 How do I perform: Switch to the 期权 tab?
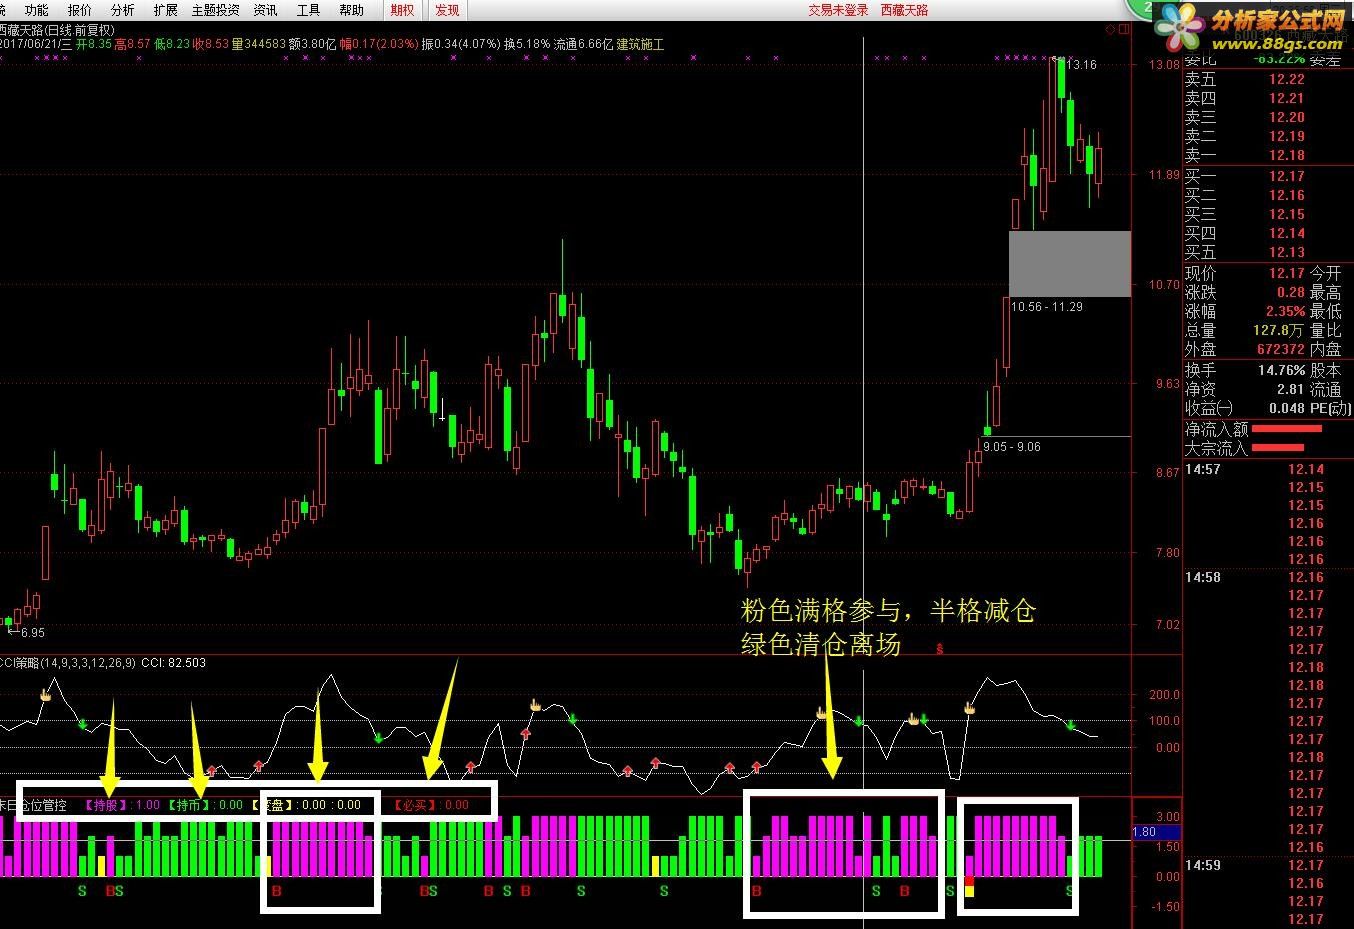pos(402,10)
